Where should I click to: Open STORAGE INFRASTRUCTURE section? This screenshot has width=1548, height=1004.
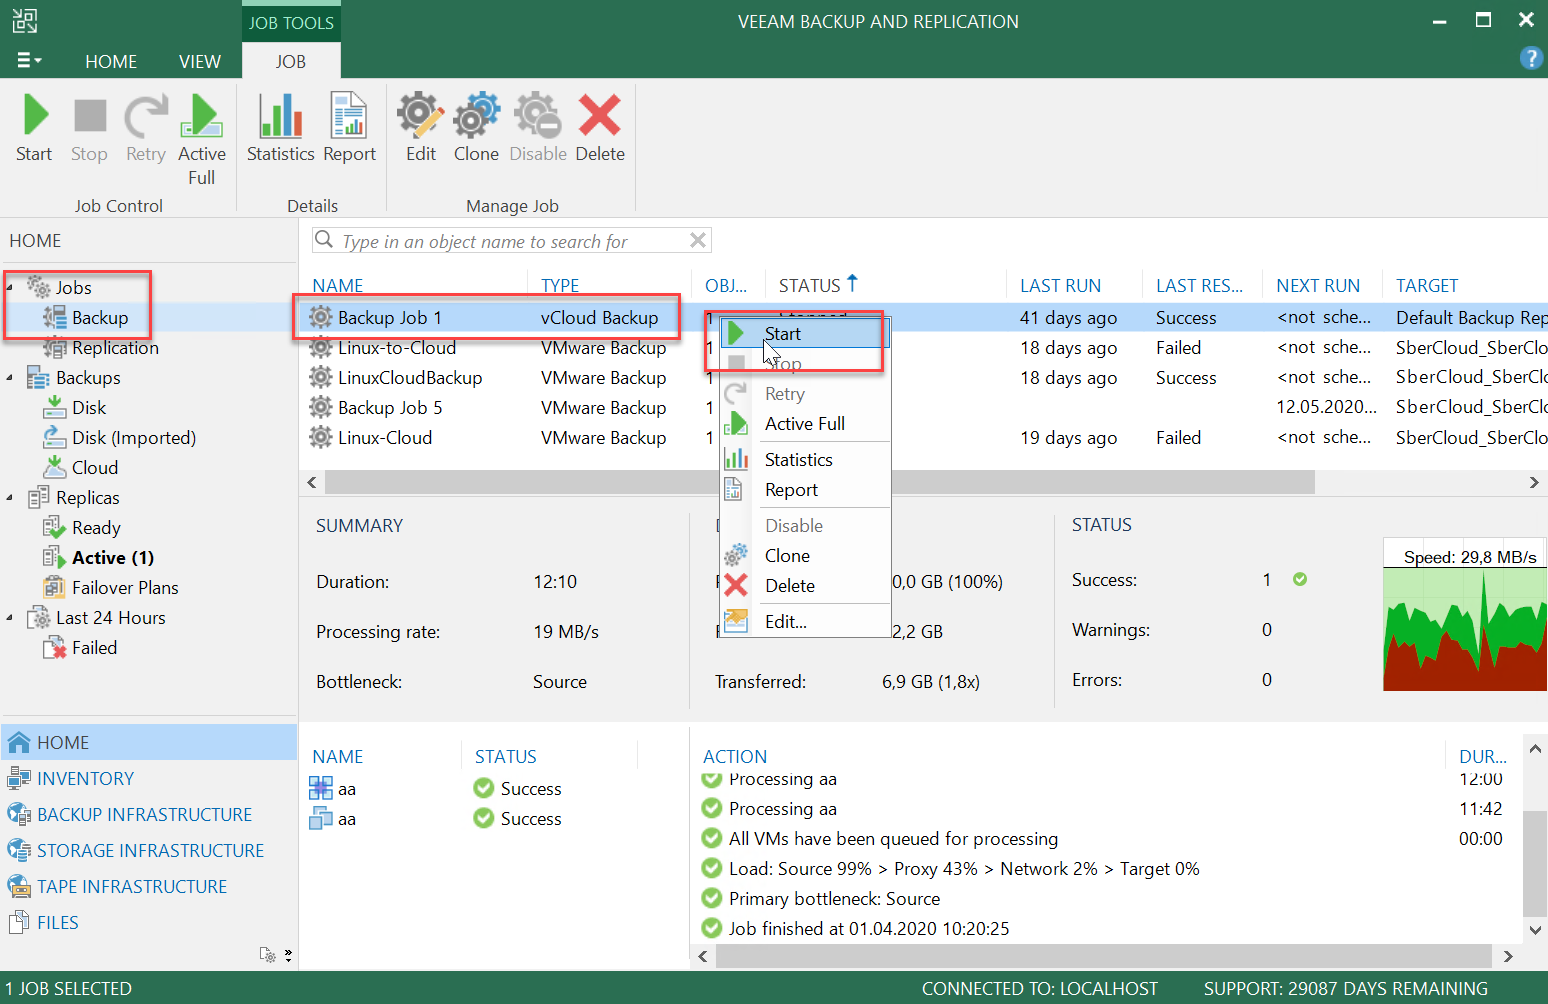click(x=149, y=851)
